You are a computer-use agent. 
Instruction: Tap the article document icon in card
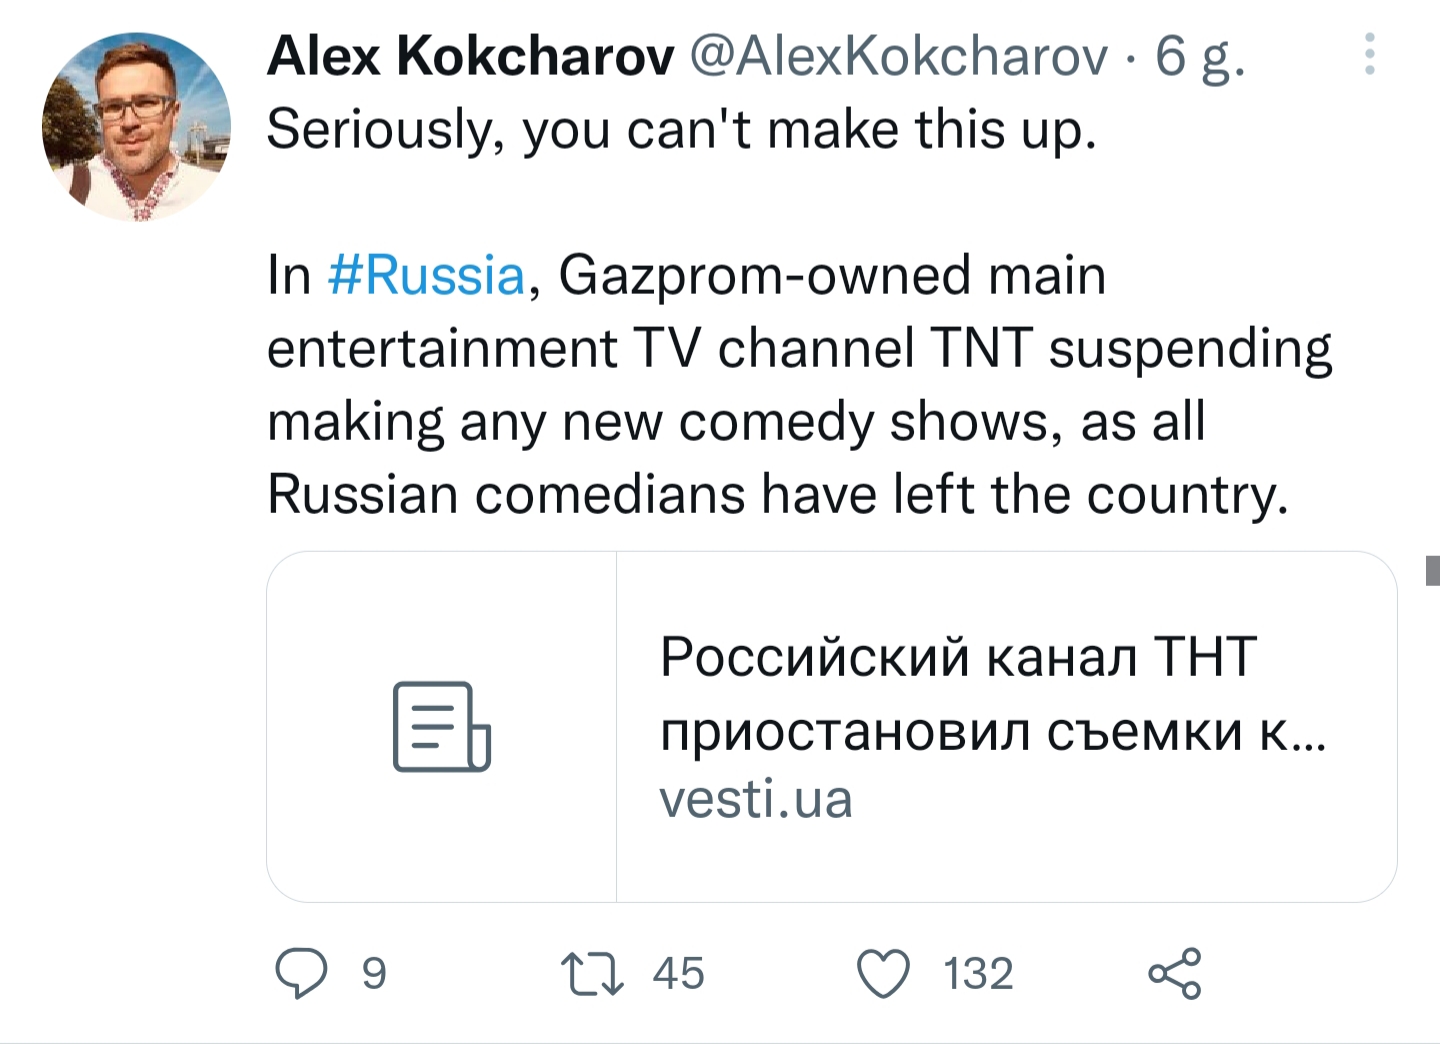442,727
